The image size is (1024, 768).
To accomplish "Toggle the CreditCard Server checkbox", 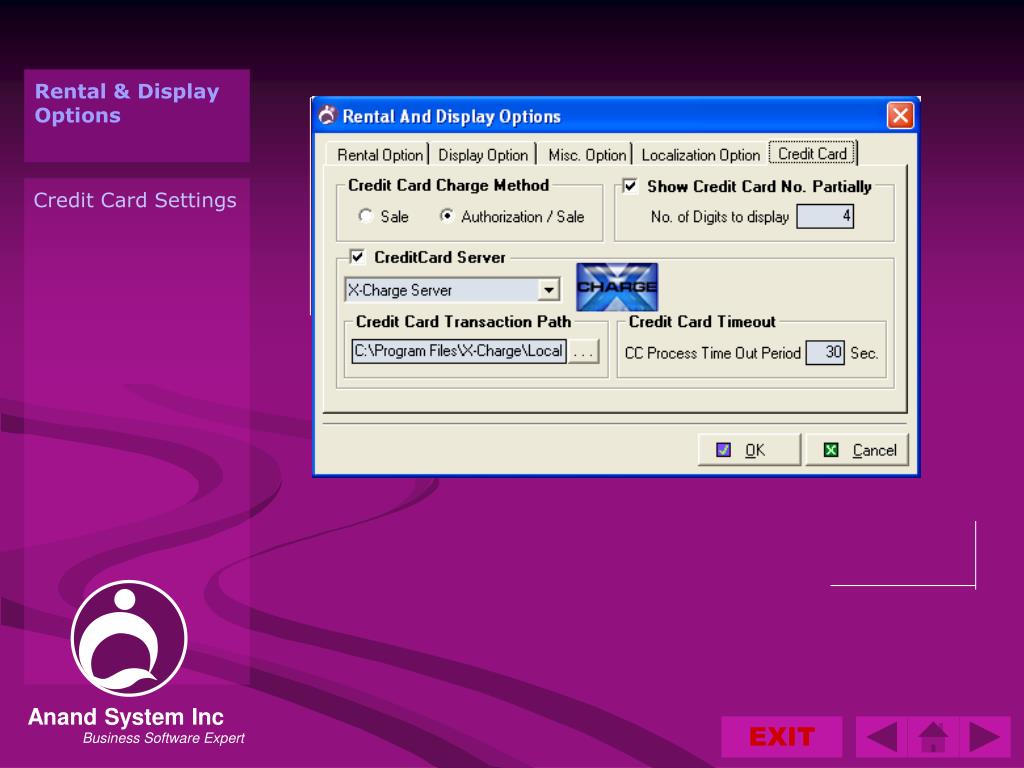I will (x=357, y=257).
